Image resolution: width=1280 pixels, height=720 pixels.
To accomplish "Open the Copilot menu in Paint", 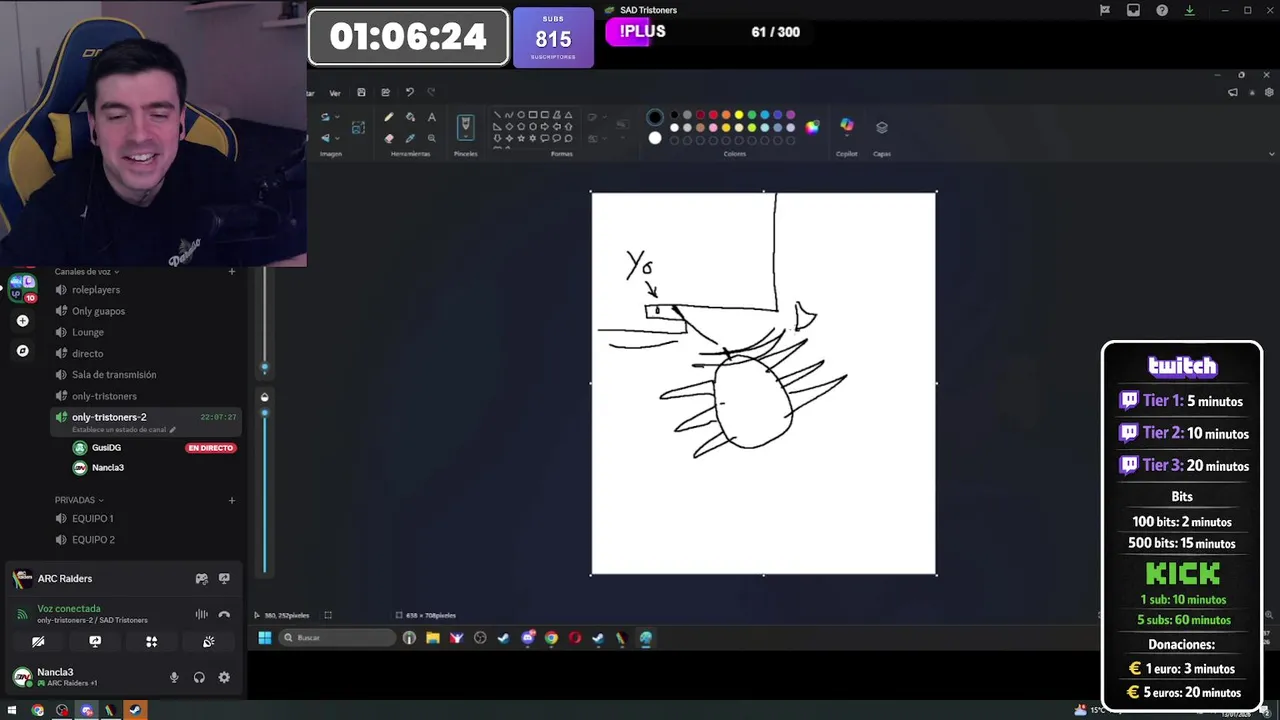I will 847,126.
